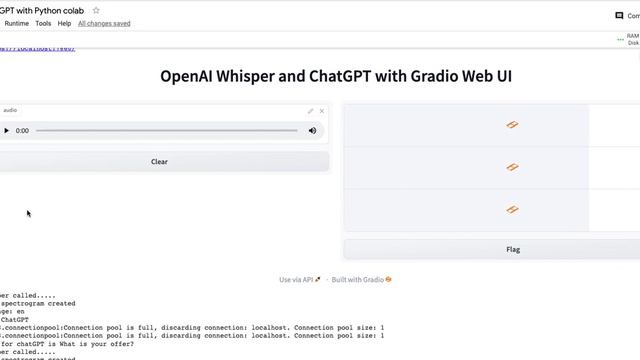The image size is (640, 360).
Task: Click the RAM and Disk indicator
Action: point(629,39)
